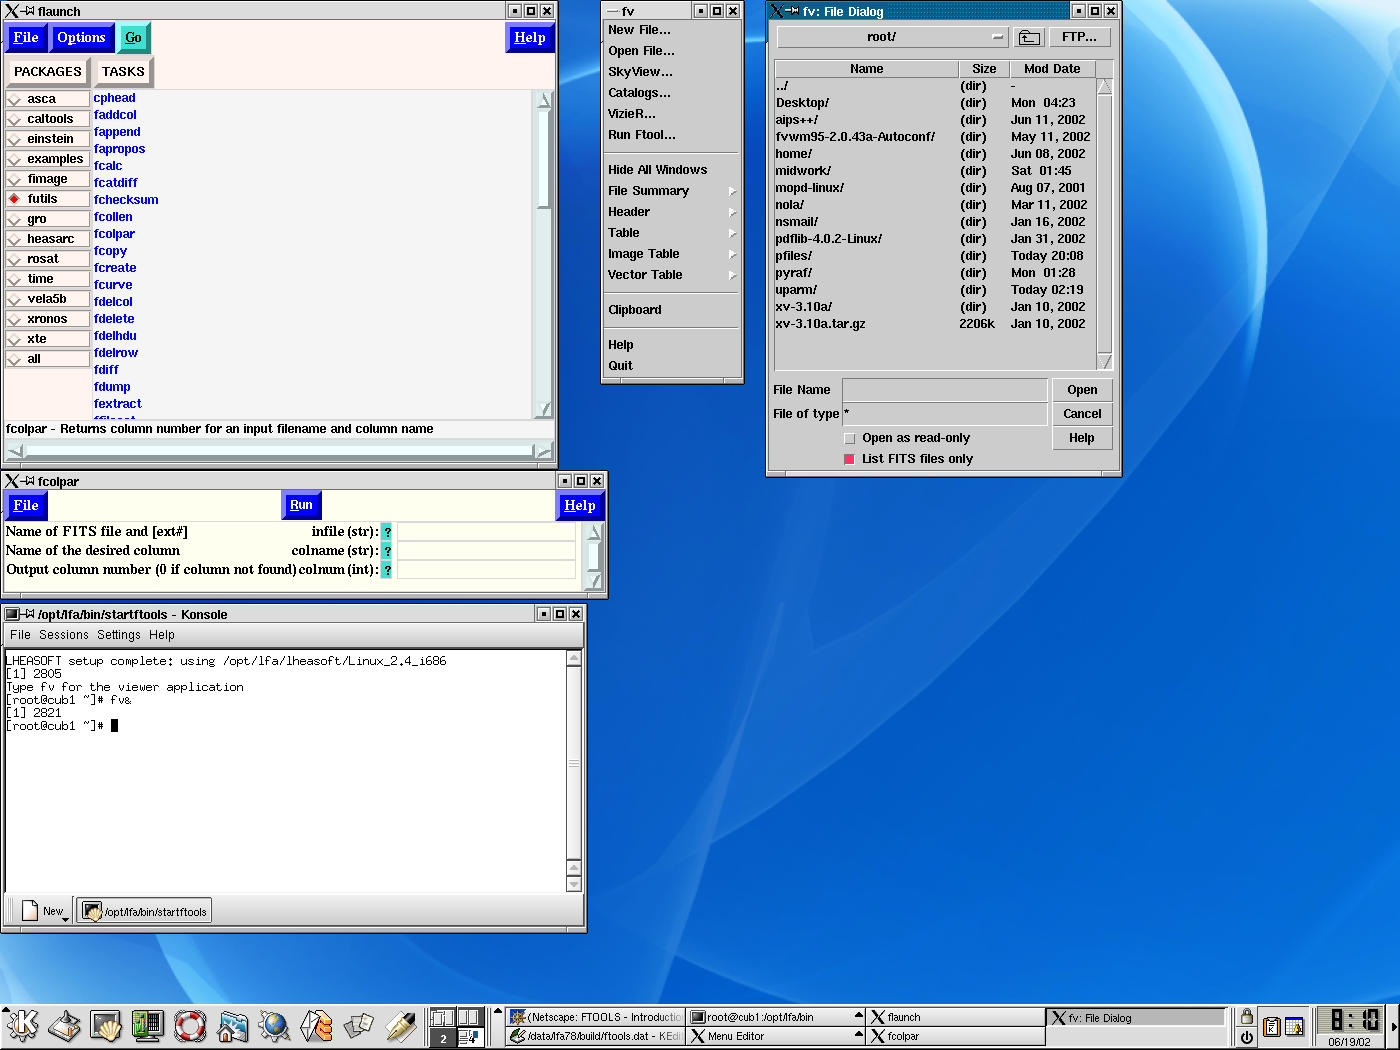Click the parent directory icon in File Dialog
Screen dimensions: 1400x1050
(1028, 37)
